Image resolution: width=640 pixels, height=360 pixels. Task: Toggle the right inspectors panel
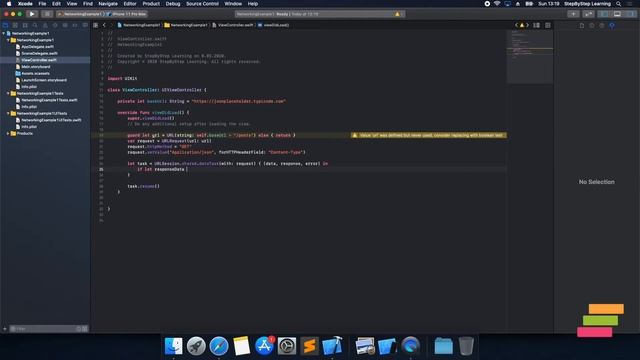pyautogui.click(x=631, y=14)
